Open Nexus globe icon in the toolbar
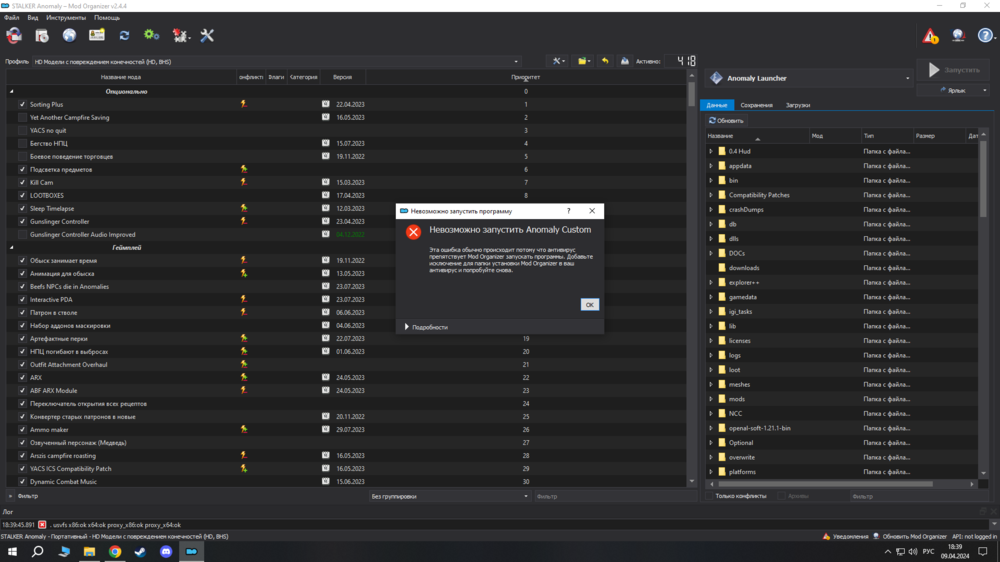The image size is (1000, 562). tap(69, 36)
